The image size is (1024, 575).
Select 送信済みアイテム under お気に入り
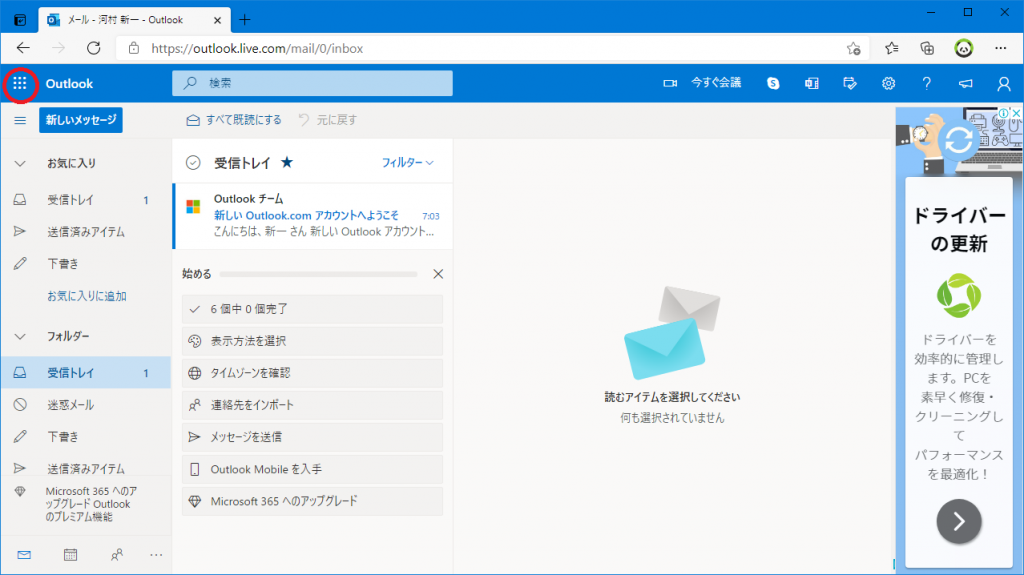coord(86,232)
